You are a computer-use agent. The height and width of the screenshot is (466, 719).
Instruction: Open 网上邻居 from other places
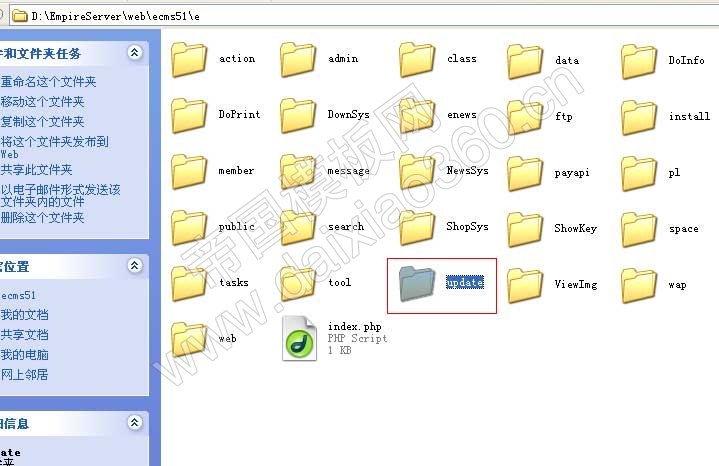pos(24,375)
